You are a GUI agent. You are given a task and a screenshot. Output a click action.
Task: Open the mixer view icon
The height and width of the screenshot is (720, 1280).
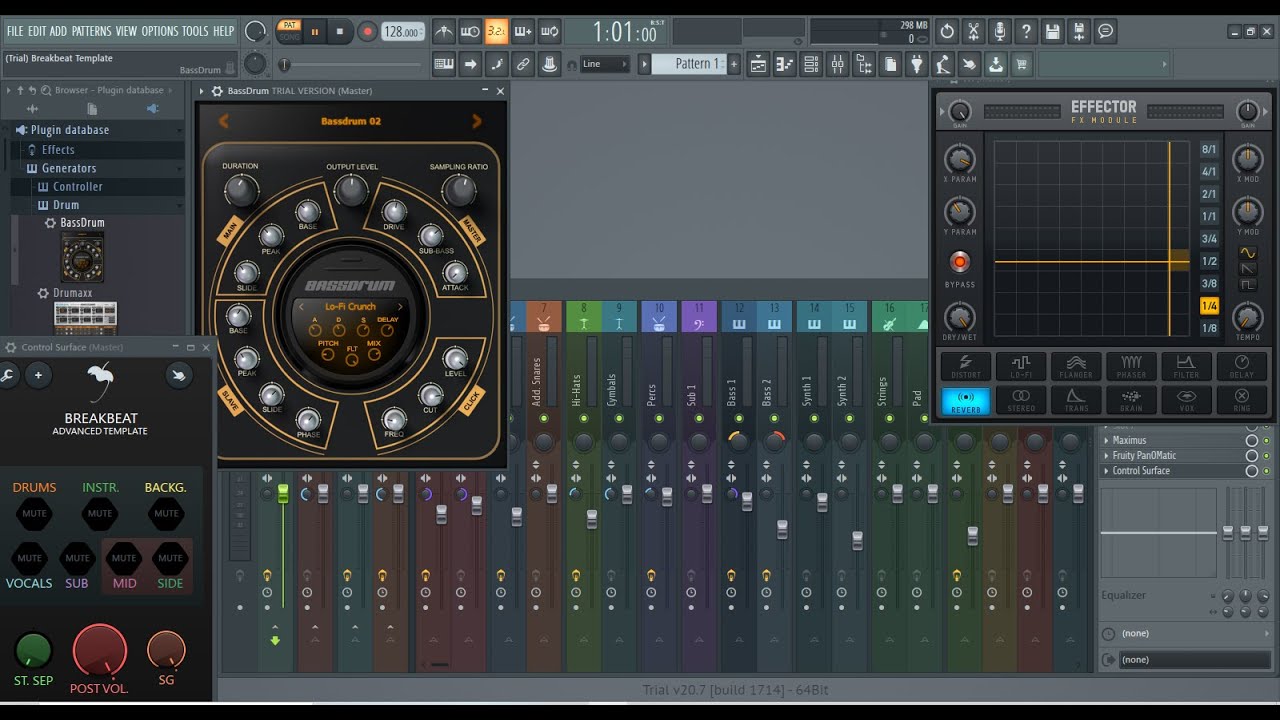837,64
